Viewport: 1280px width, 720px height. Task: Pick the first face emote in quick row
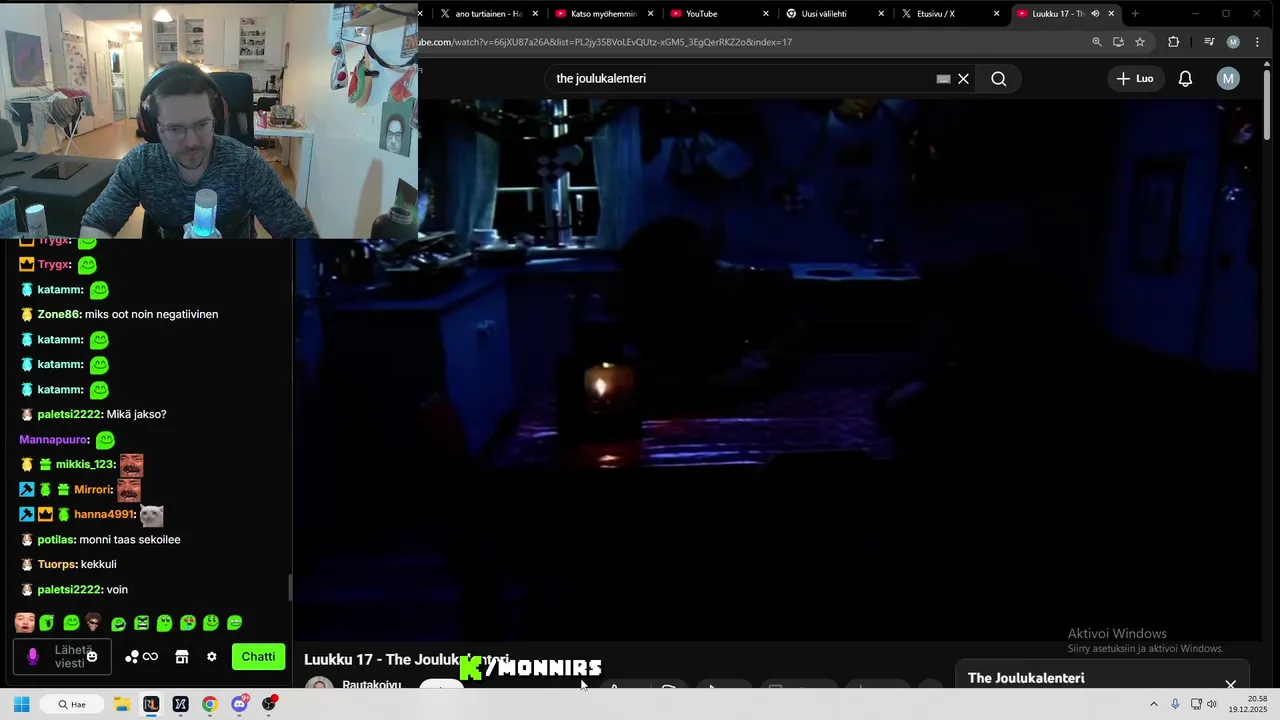(x=25, y=623)
